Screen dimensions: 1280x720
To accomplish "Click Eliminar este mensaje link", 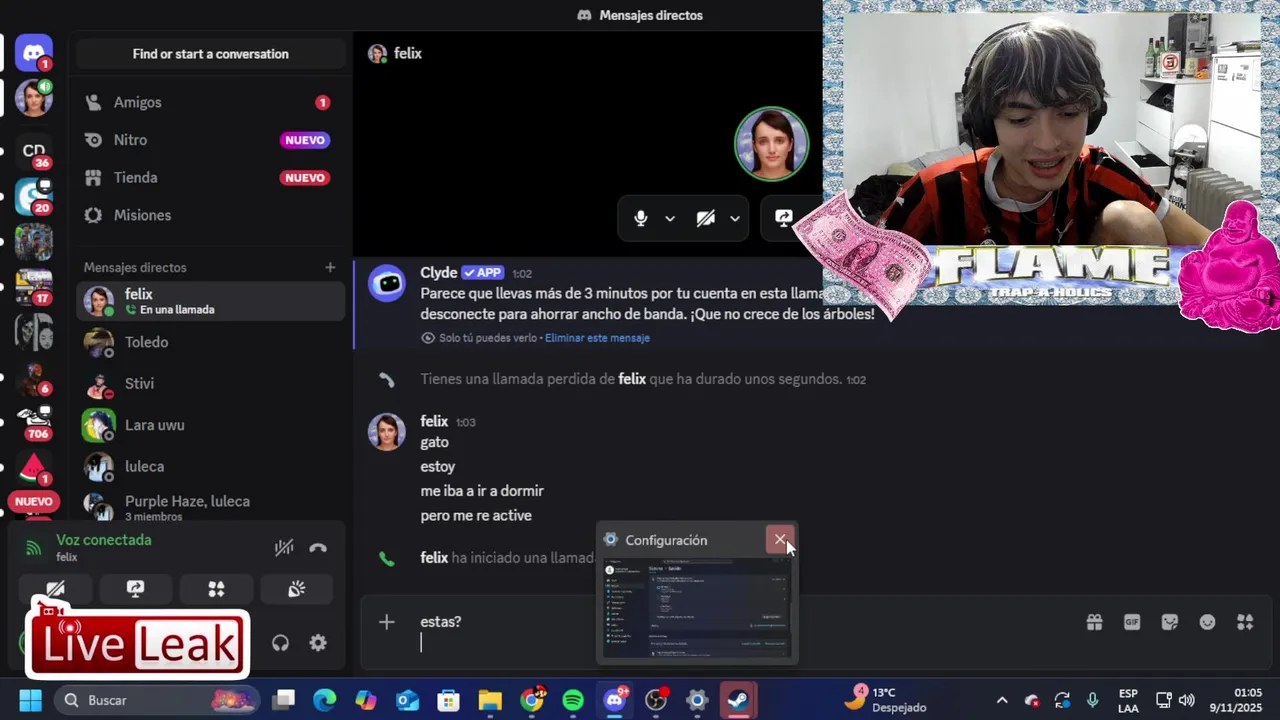I will [597, 338].
